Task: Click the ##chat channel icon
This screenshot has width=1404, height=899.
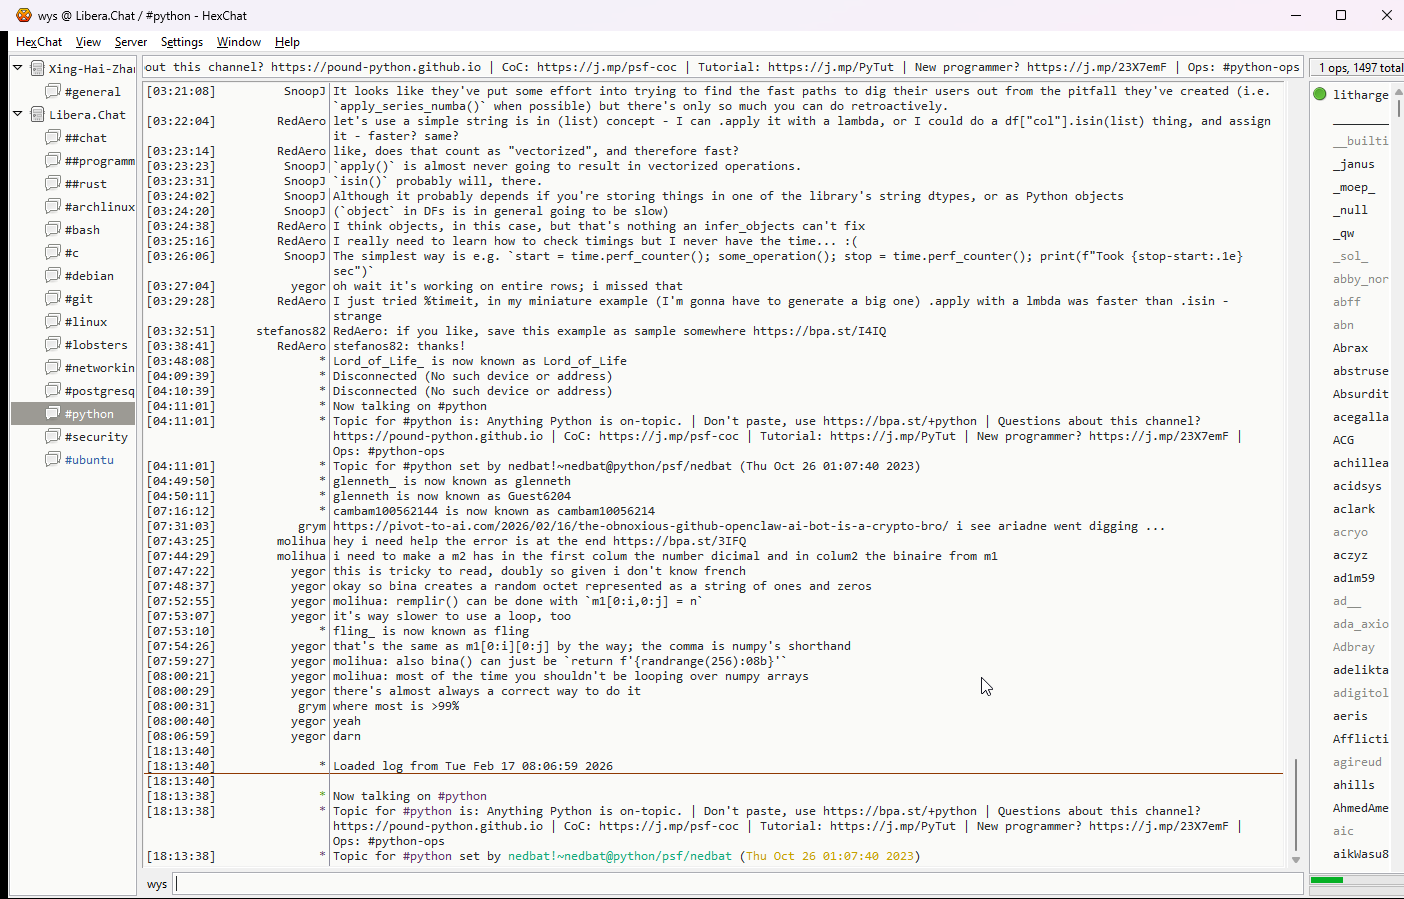Action: coord(53,137)
